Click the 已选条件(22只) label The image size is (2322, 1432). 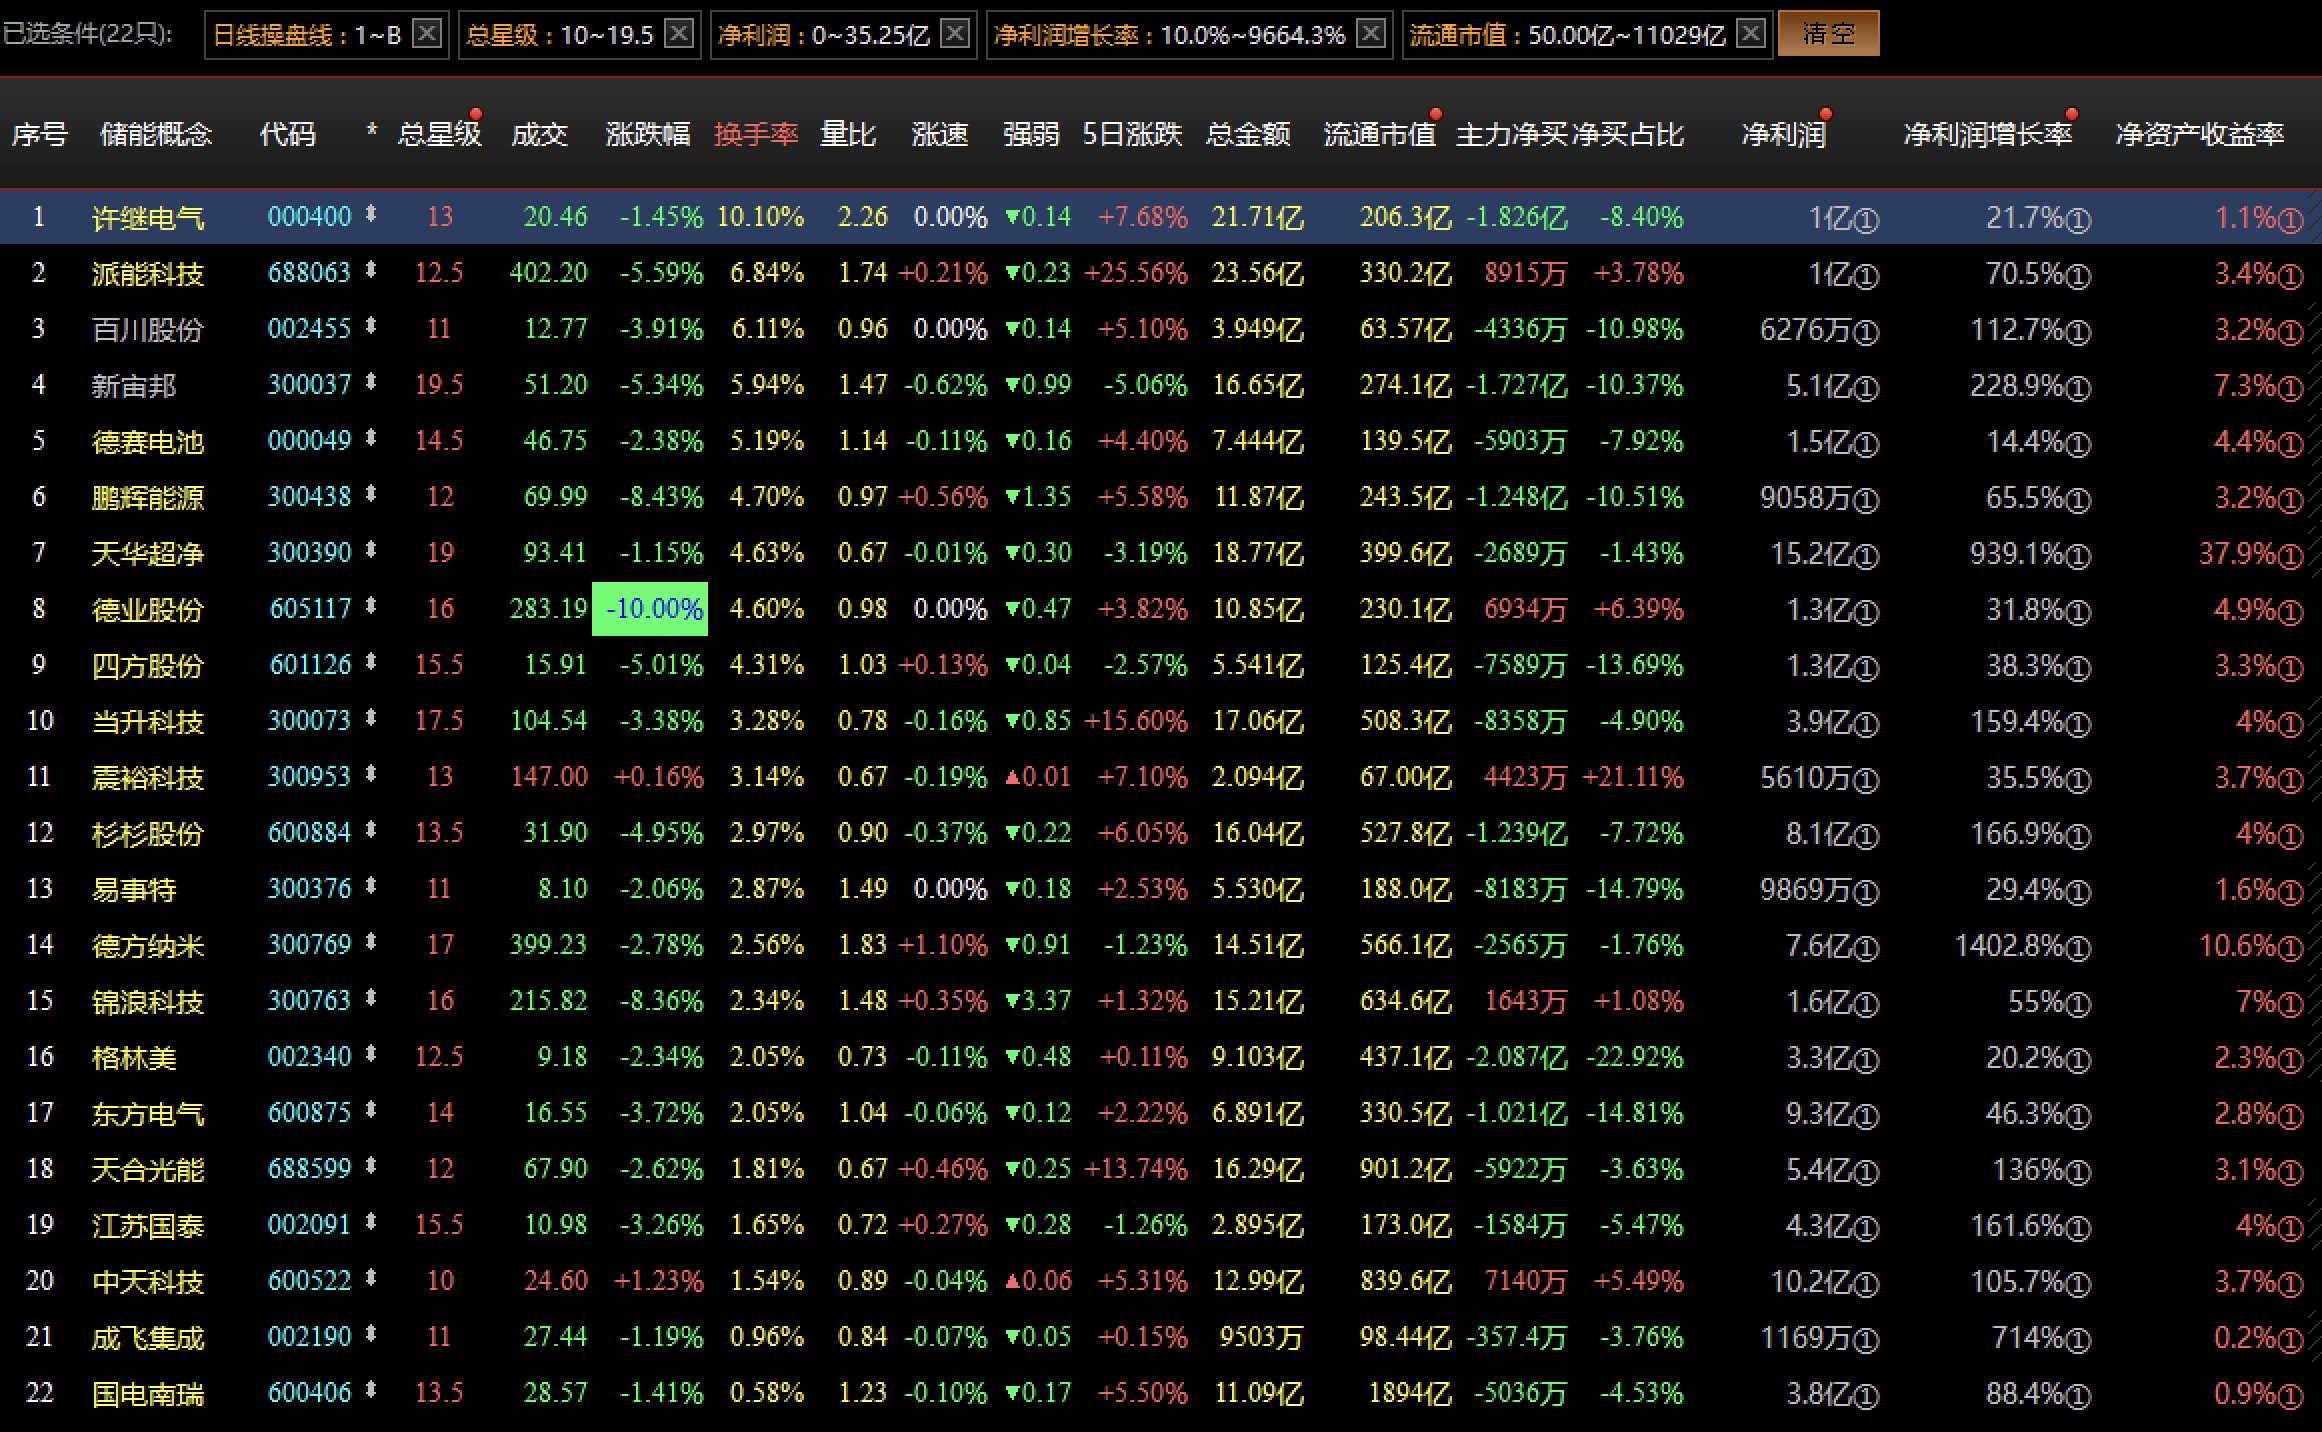88,34
